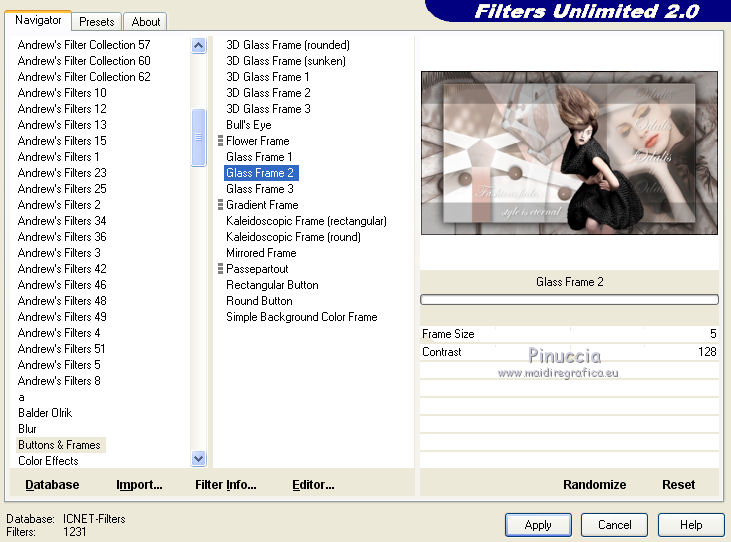
Task: Choose the Bull's Eye filter
Action: 248,125
